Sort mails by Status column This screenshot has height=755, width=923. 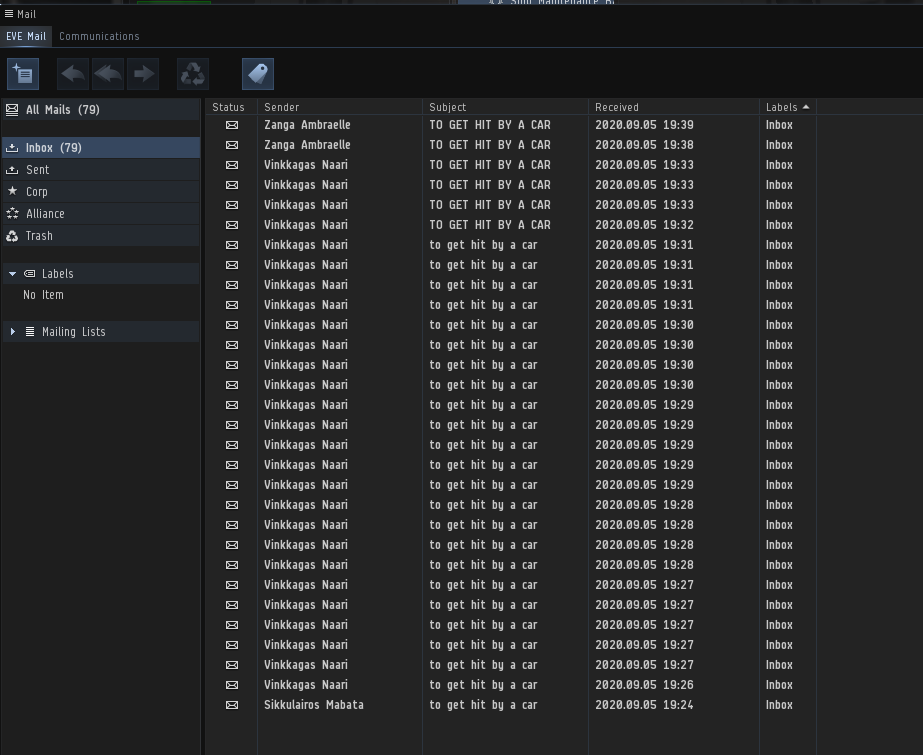(x=228, y=107)
